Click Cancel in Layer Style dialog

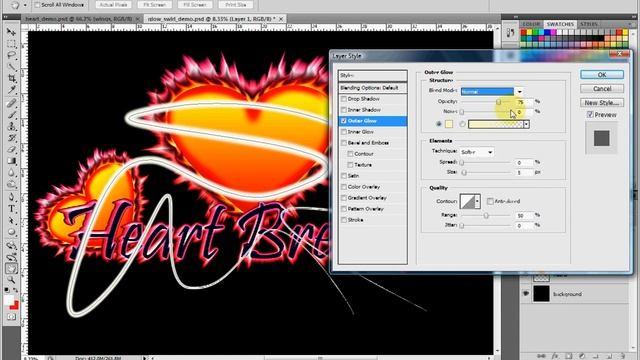pyautogui.click(x=602, y=89)
